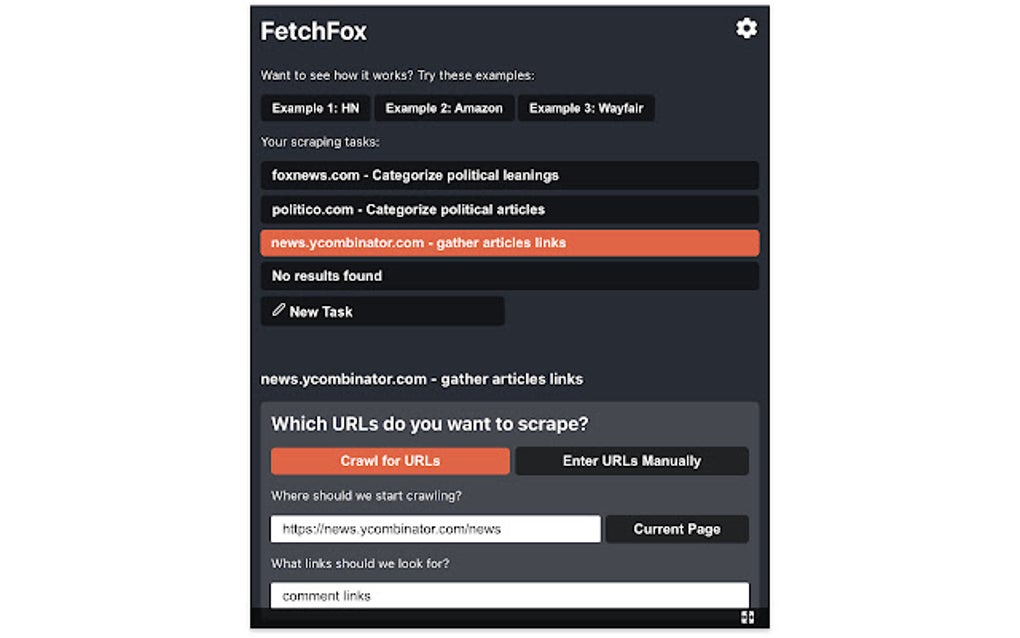Load the Example 3: Wayfair sample
The image size is (1020, 638).
pos(585,108)
